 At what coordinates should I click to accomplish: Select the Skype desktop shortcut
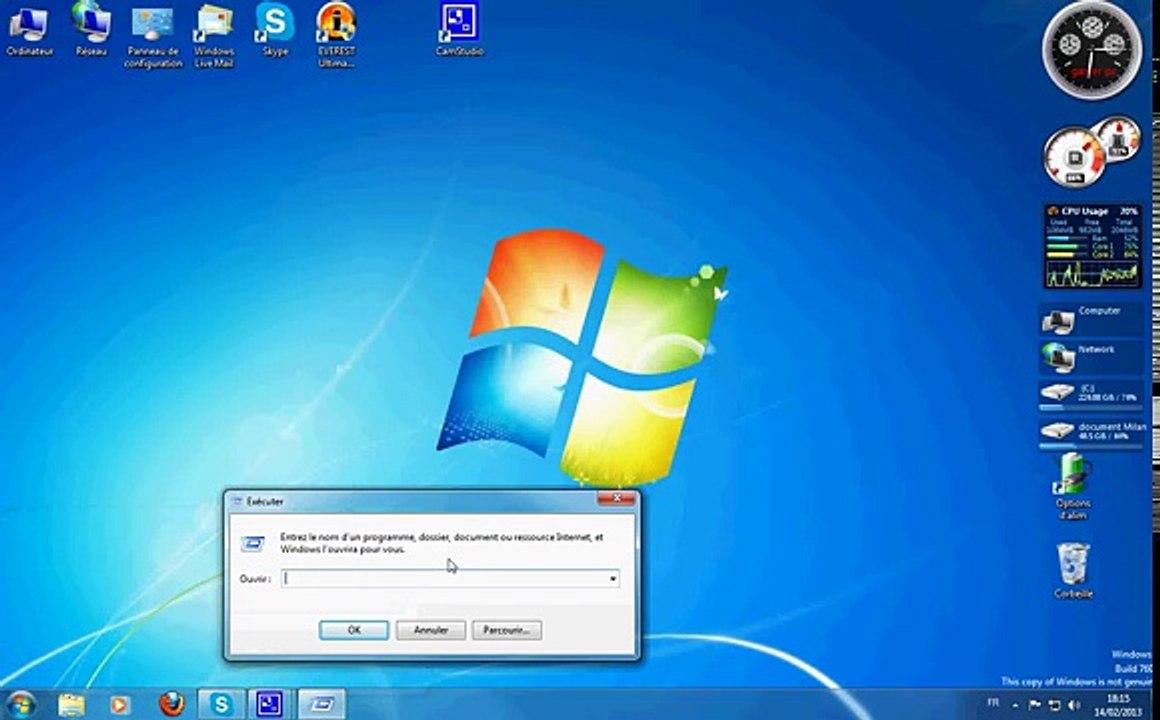point(275,30)
